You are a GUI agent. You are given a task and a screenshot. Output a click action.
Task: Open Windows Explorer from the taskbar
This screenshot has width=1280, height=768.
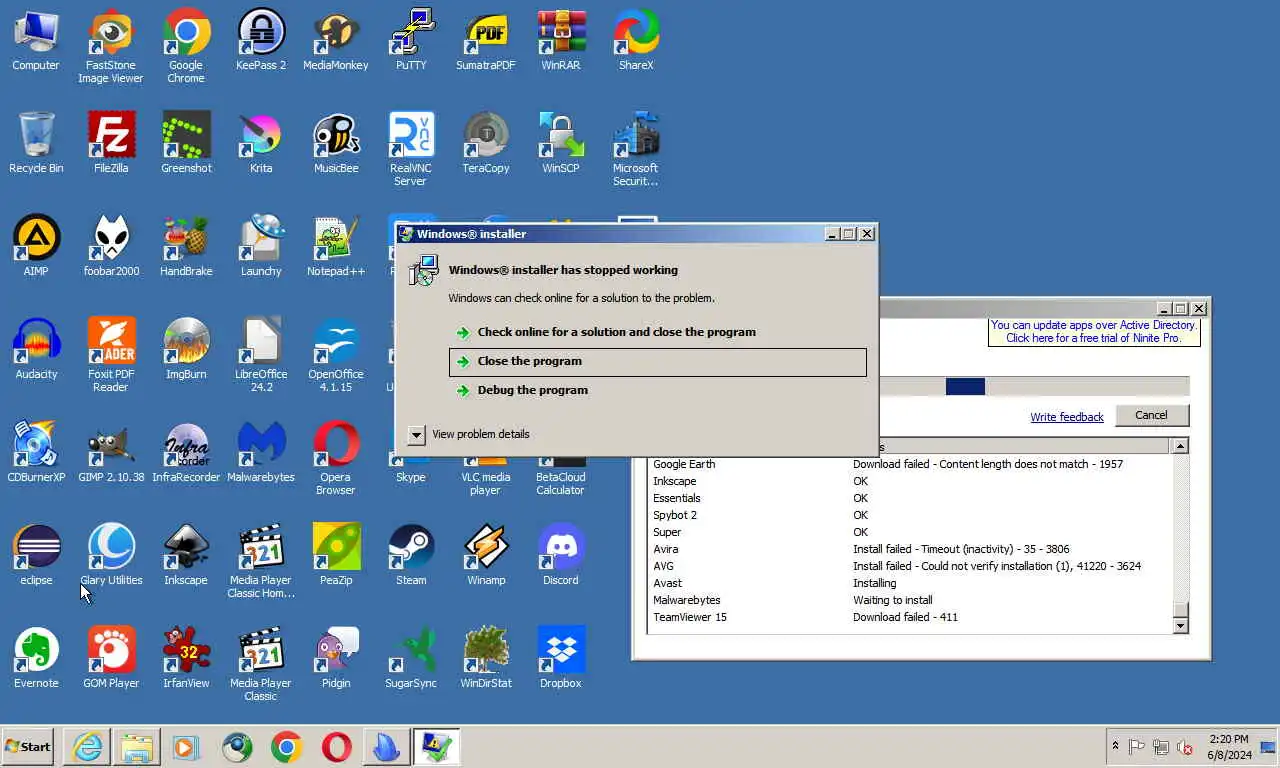(137, 746)
